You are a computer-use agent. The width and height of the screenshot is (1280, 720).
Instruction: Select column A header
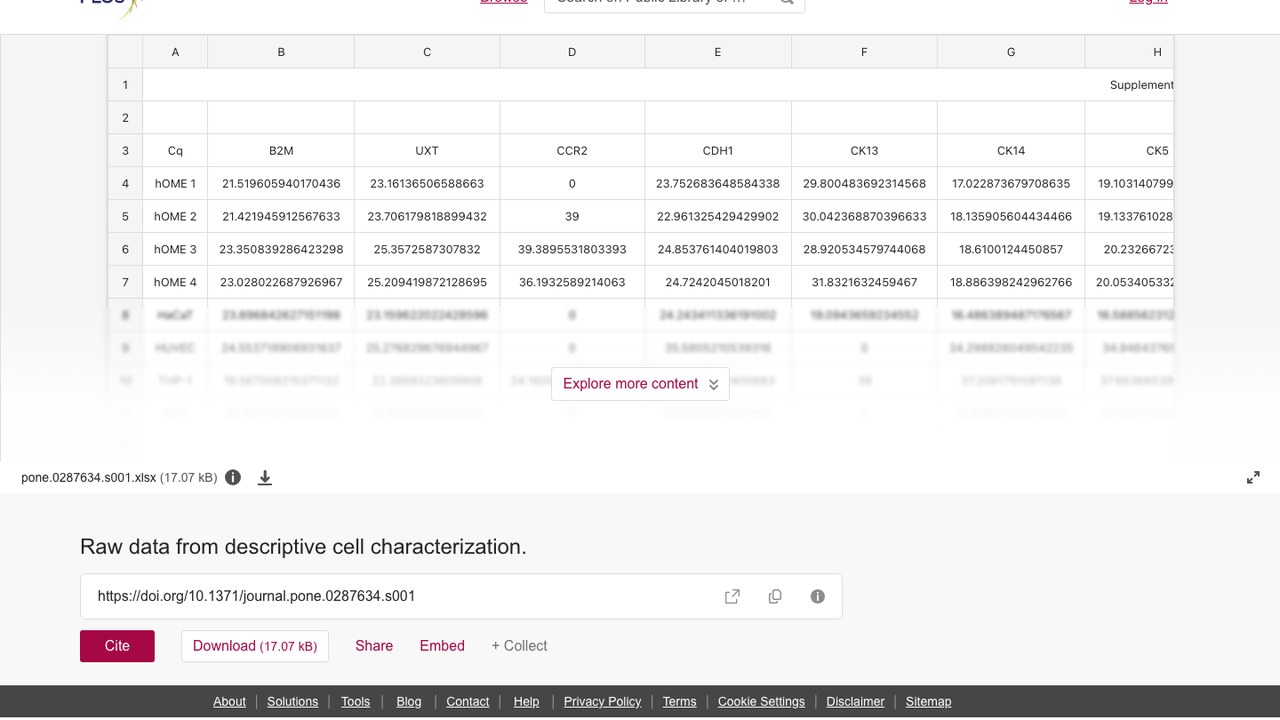[x=175, y=52]
